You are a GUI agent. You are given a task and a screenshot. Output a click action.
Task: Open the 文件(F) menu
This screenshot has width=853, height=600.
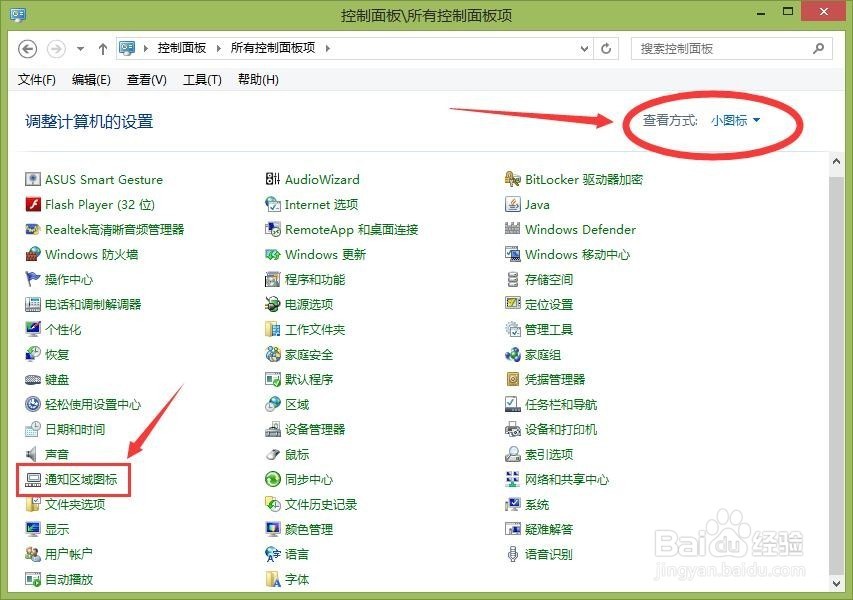coord(37,80)
